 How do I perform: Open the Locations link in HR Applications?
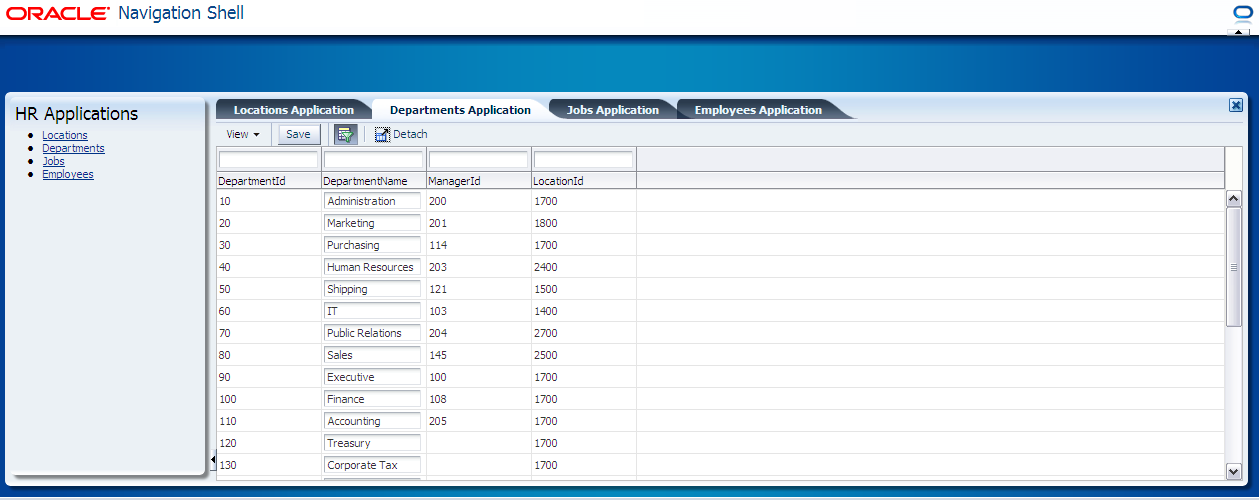point(65,135)
